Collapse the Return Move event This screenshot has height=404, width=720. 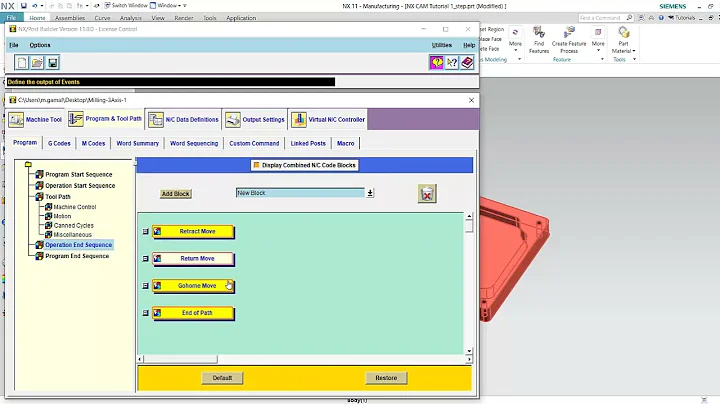pyautogui.click(x=146, y=258)
